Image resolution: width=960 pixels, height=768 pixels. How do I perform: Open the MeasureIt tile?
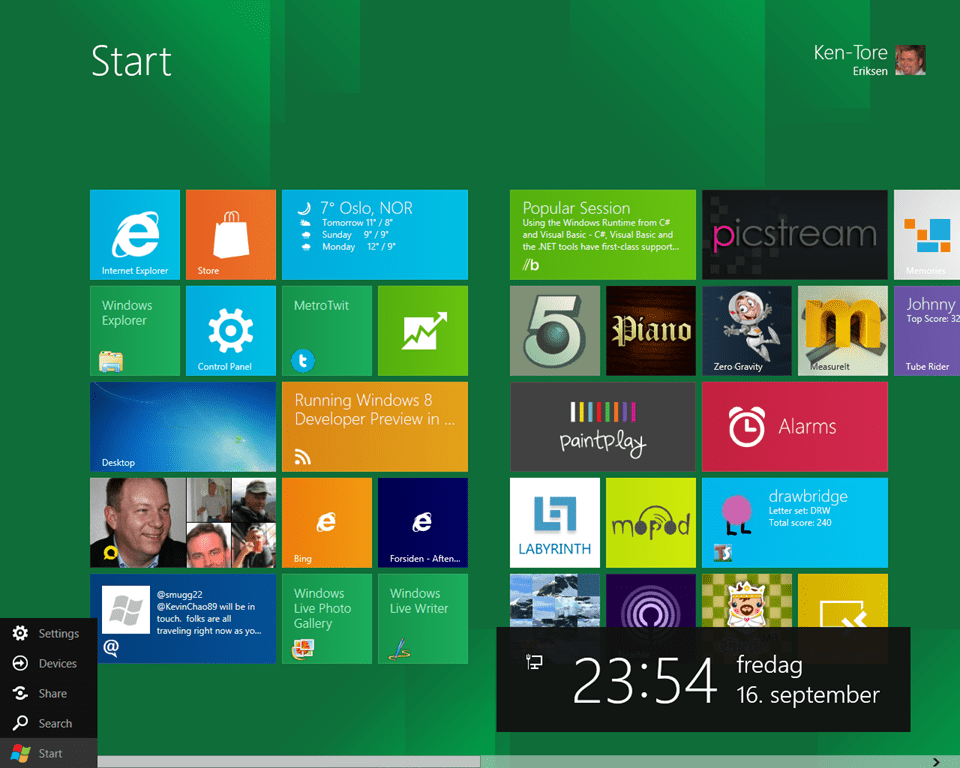tap(843, 331)
